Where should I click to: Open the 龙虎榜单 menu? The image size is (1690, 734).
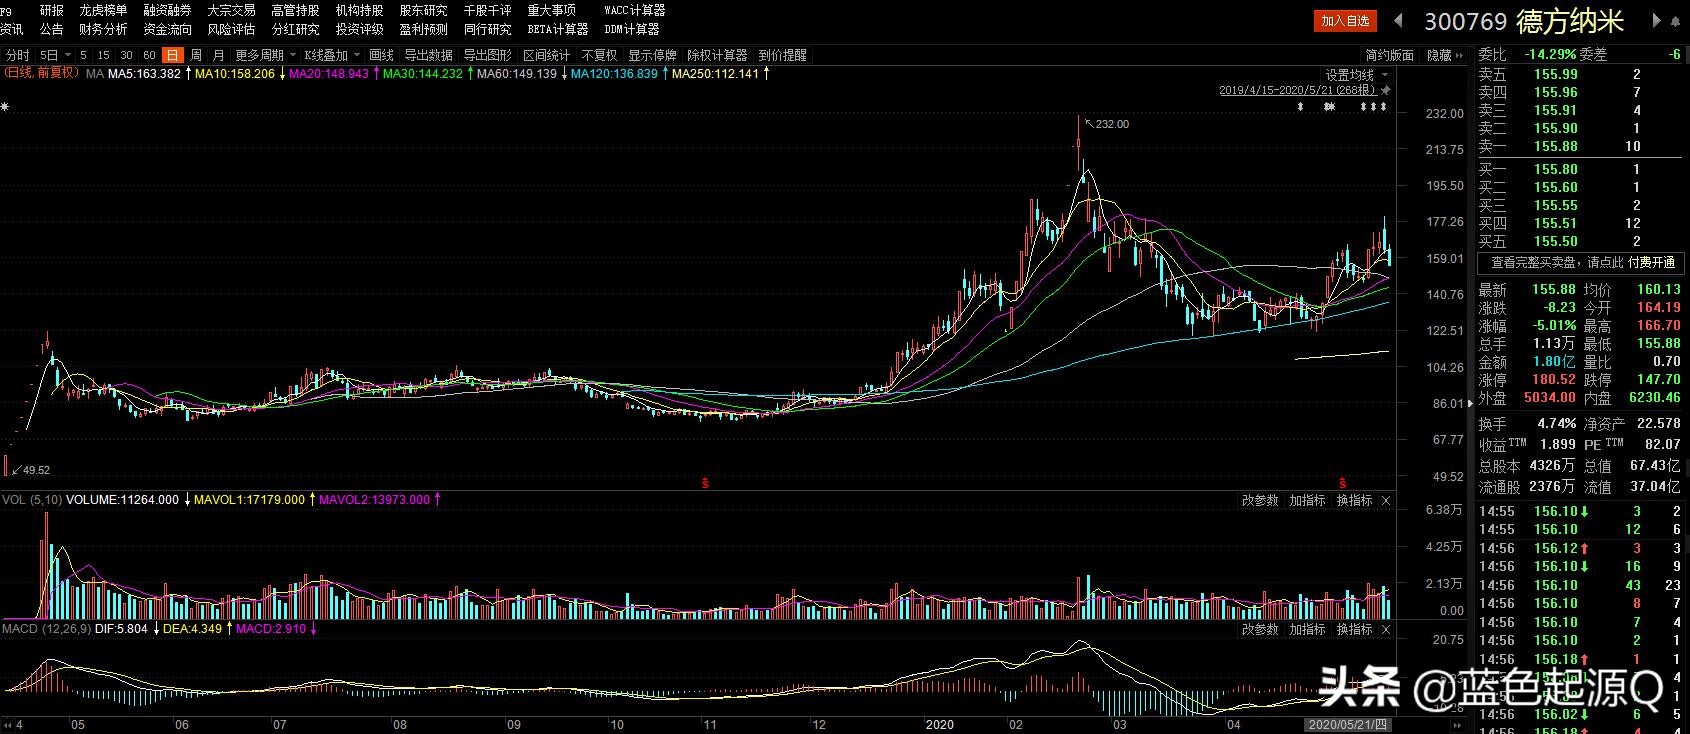pyautogui.click(x=104, y=10)
